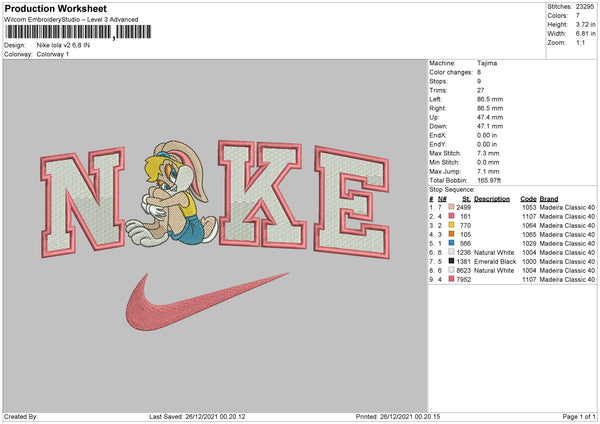Select the blue swatch for thread 566
Viewport: 600px width, 424px height.
coord(451,242)
